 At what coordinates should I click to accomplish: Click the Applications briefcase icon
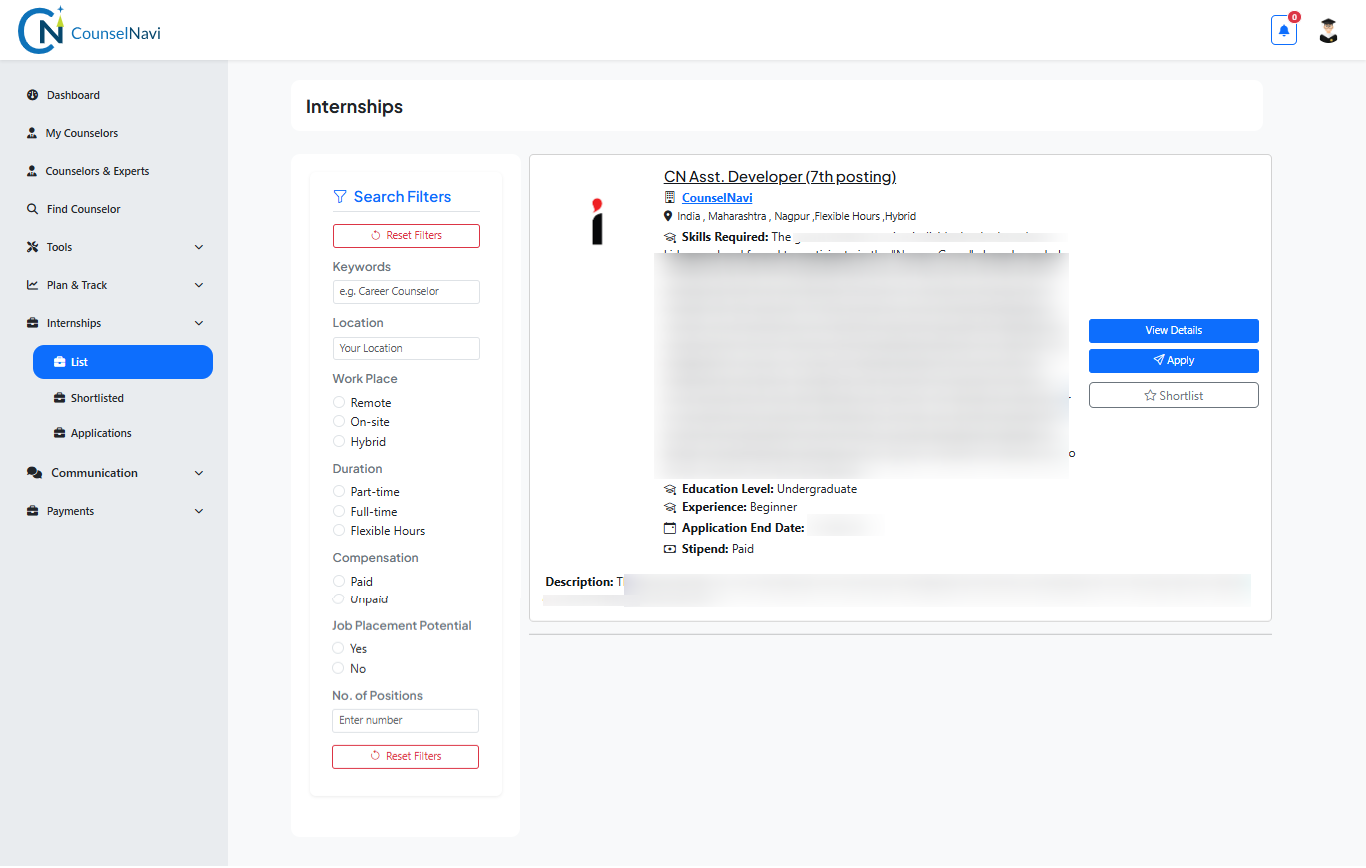point(60,433)
